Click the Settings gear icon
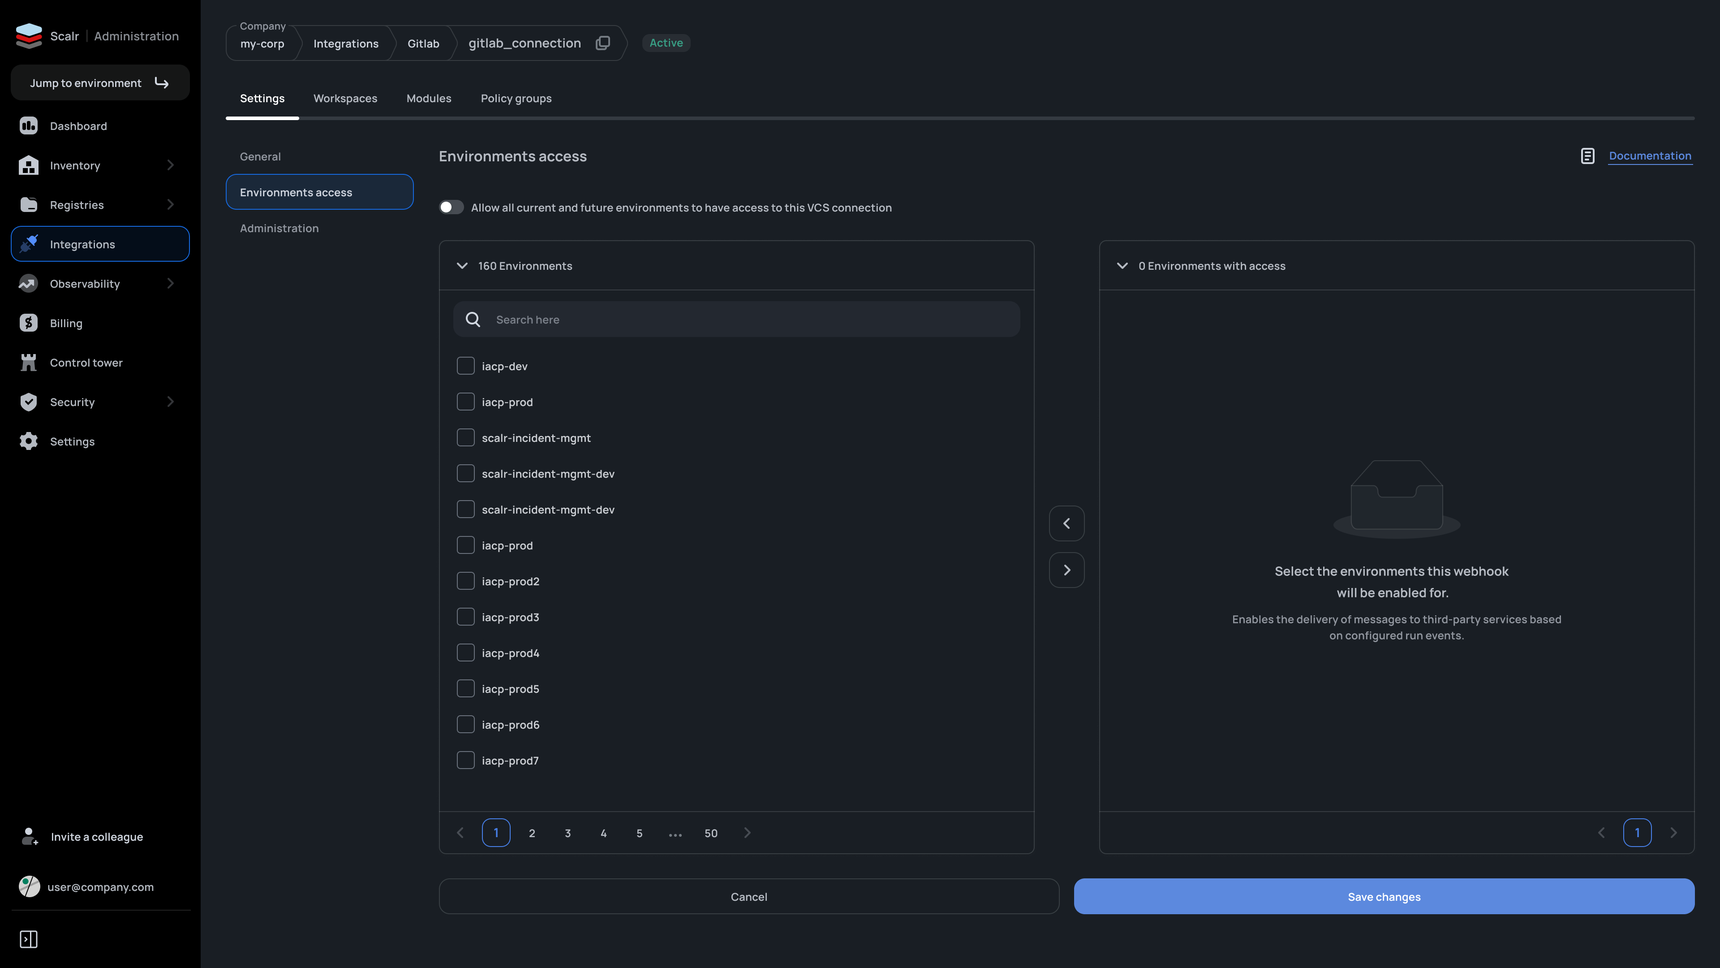Image resolution: width=1720 pixels, height=968 pixels. click(29, 441)
